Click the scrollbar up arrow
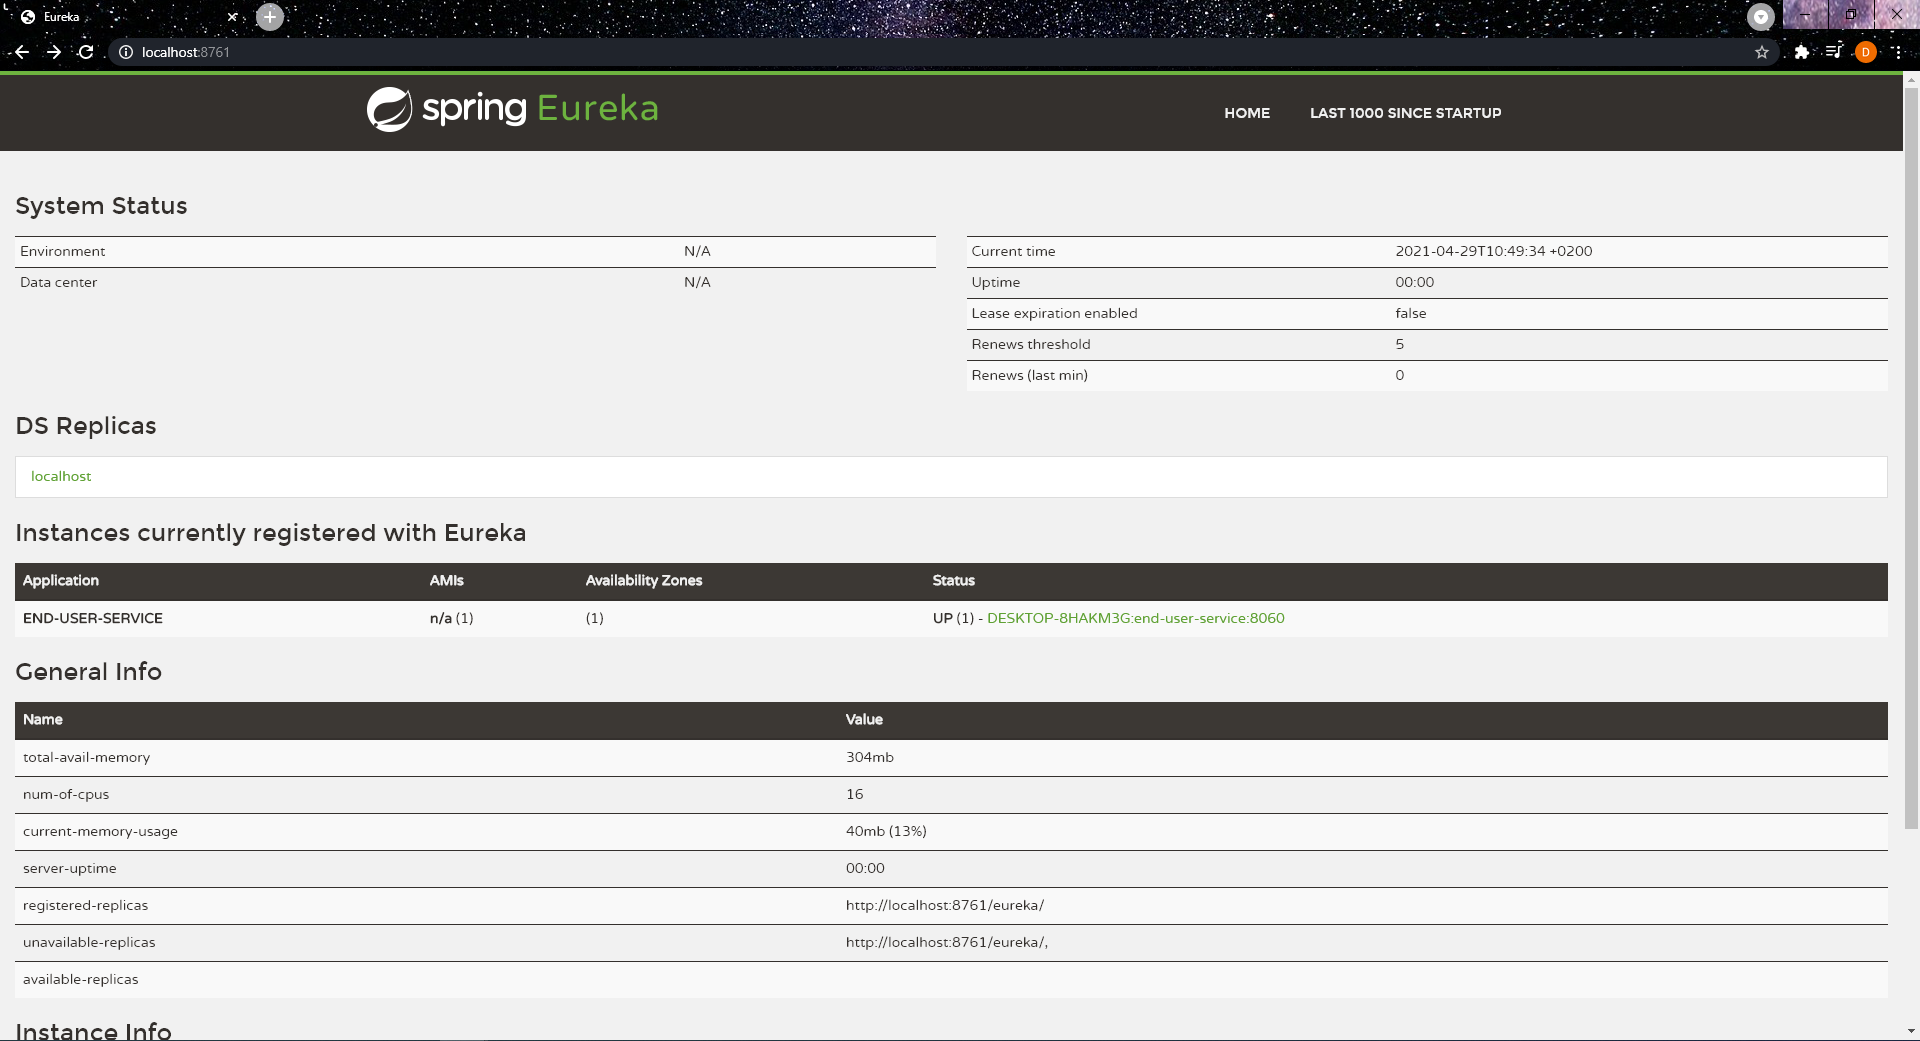 (1911, 80)
